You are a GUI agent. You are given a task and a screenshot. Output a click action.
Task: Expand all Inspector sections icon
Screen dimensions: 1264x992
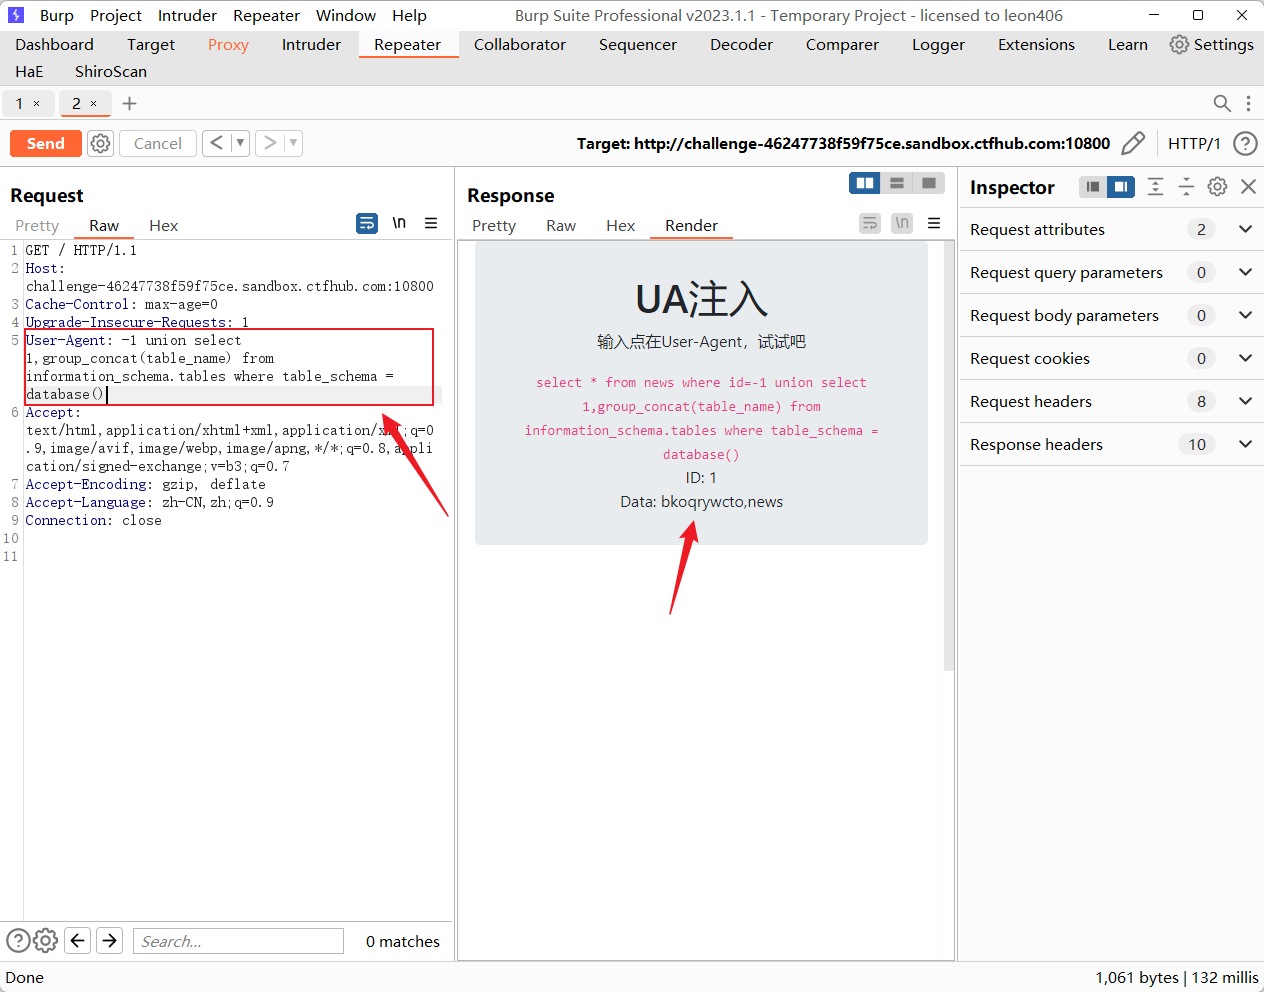[1155, 186]
